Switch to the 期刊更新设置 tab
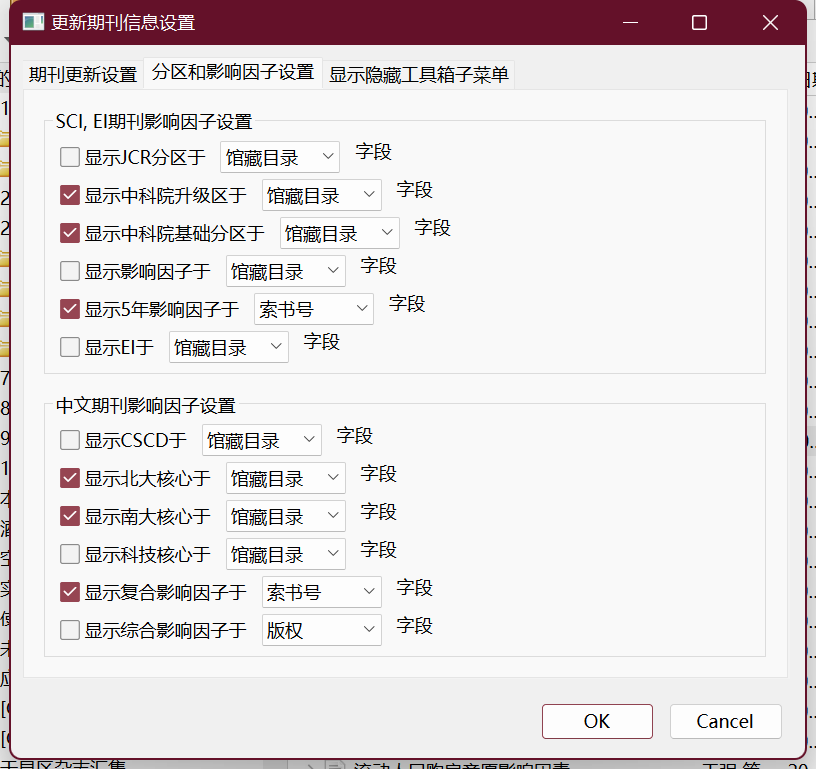Image resolution: width=816 pixels, height=769 pixels. coord(83,74)
